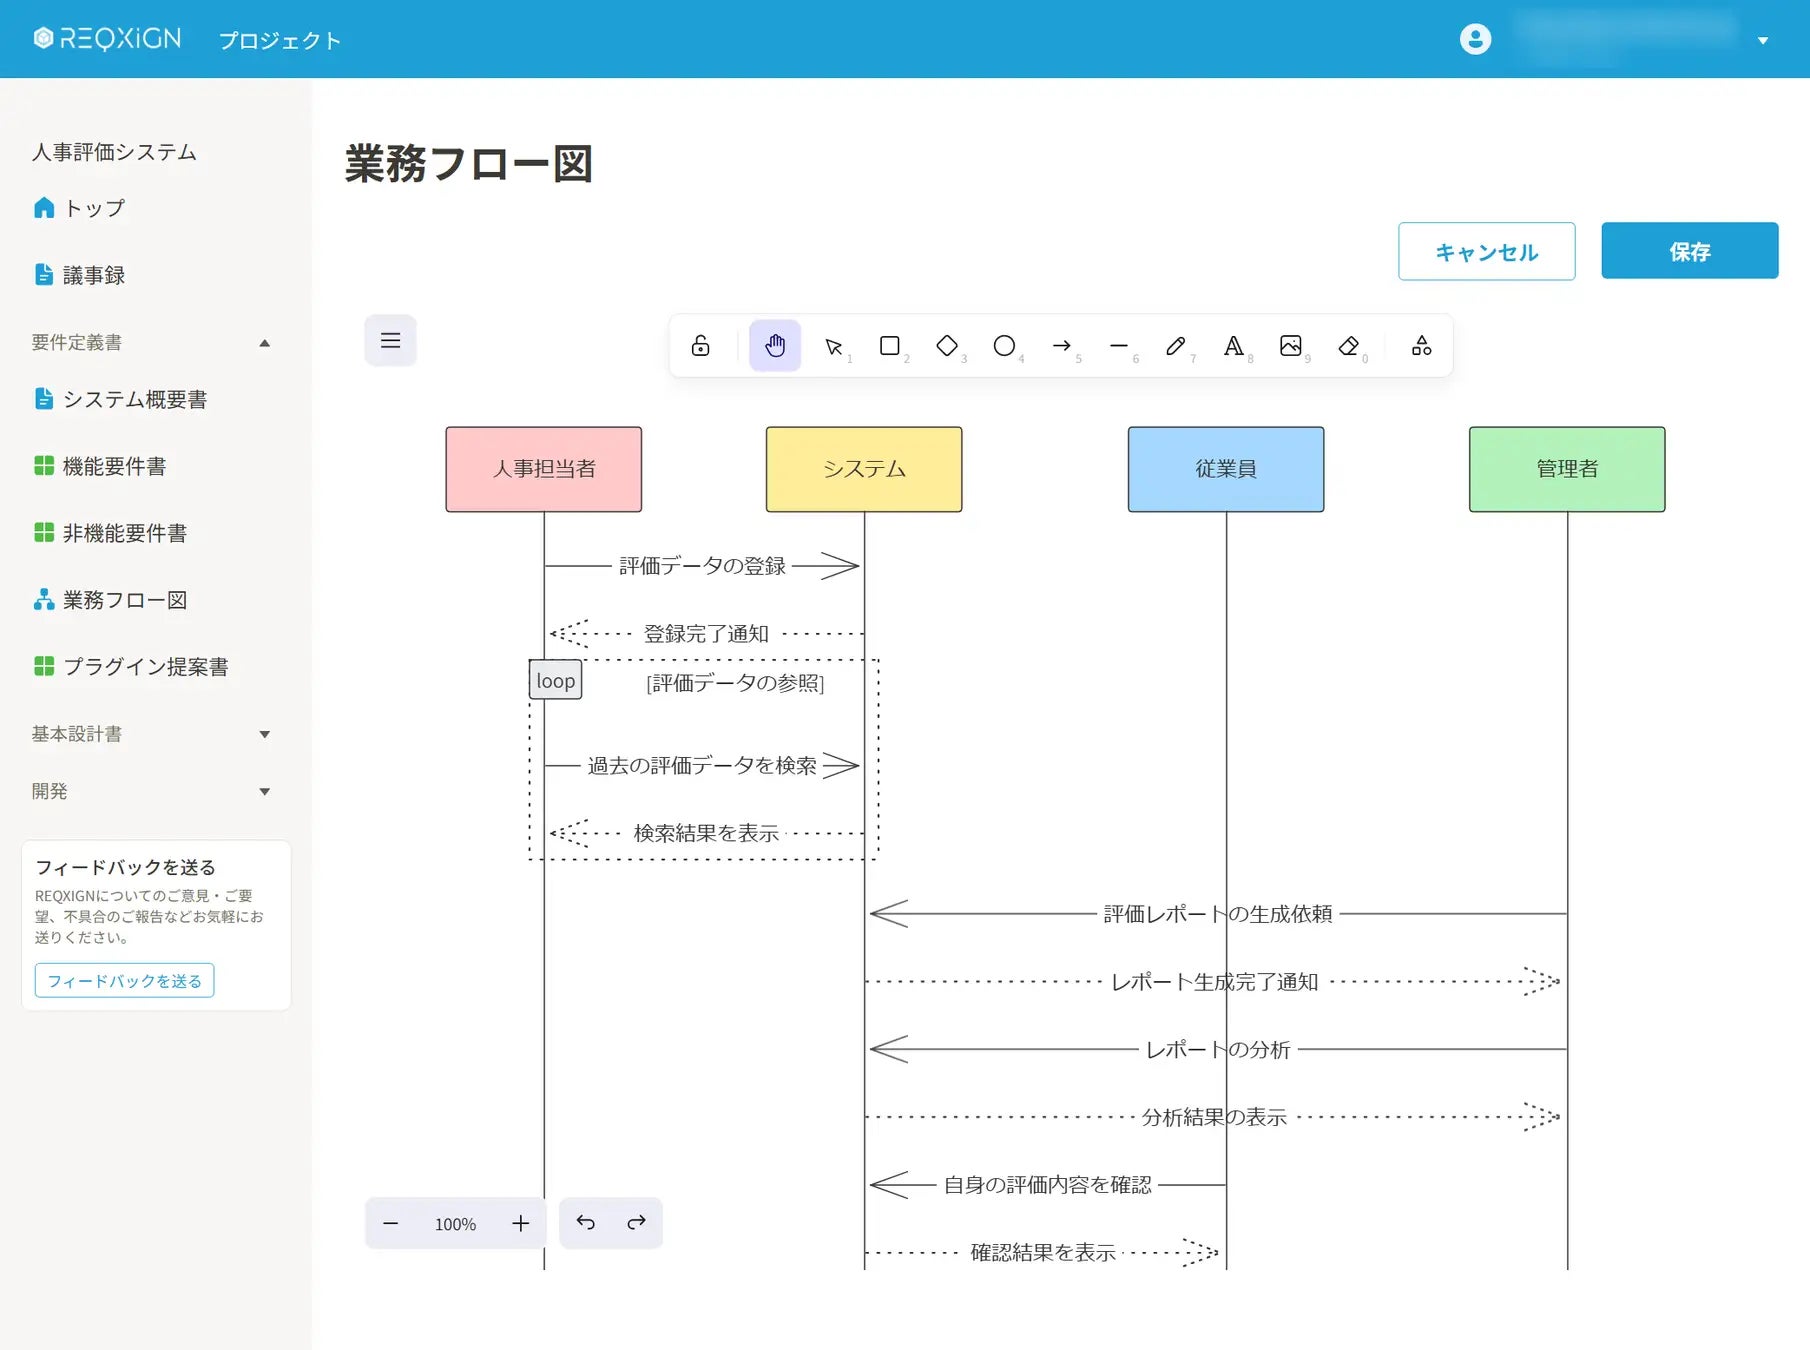The image size is (1810, 1350).
Task: Select the Line drawing tool
Action: [1119, 346]
